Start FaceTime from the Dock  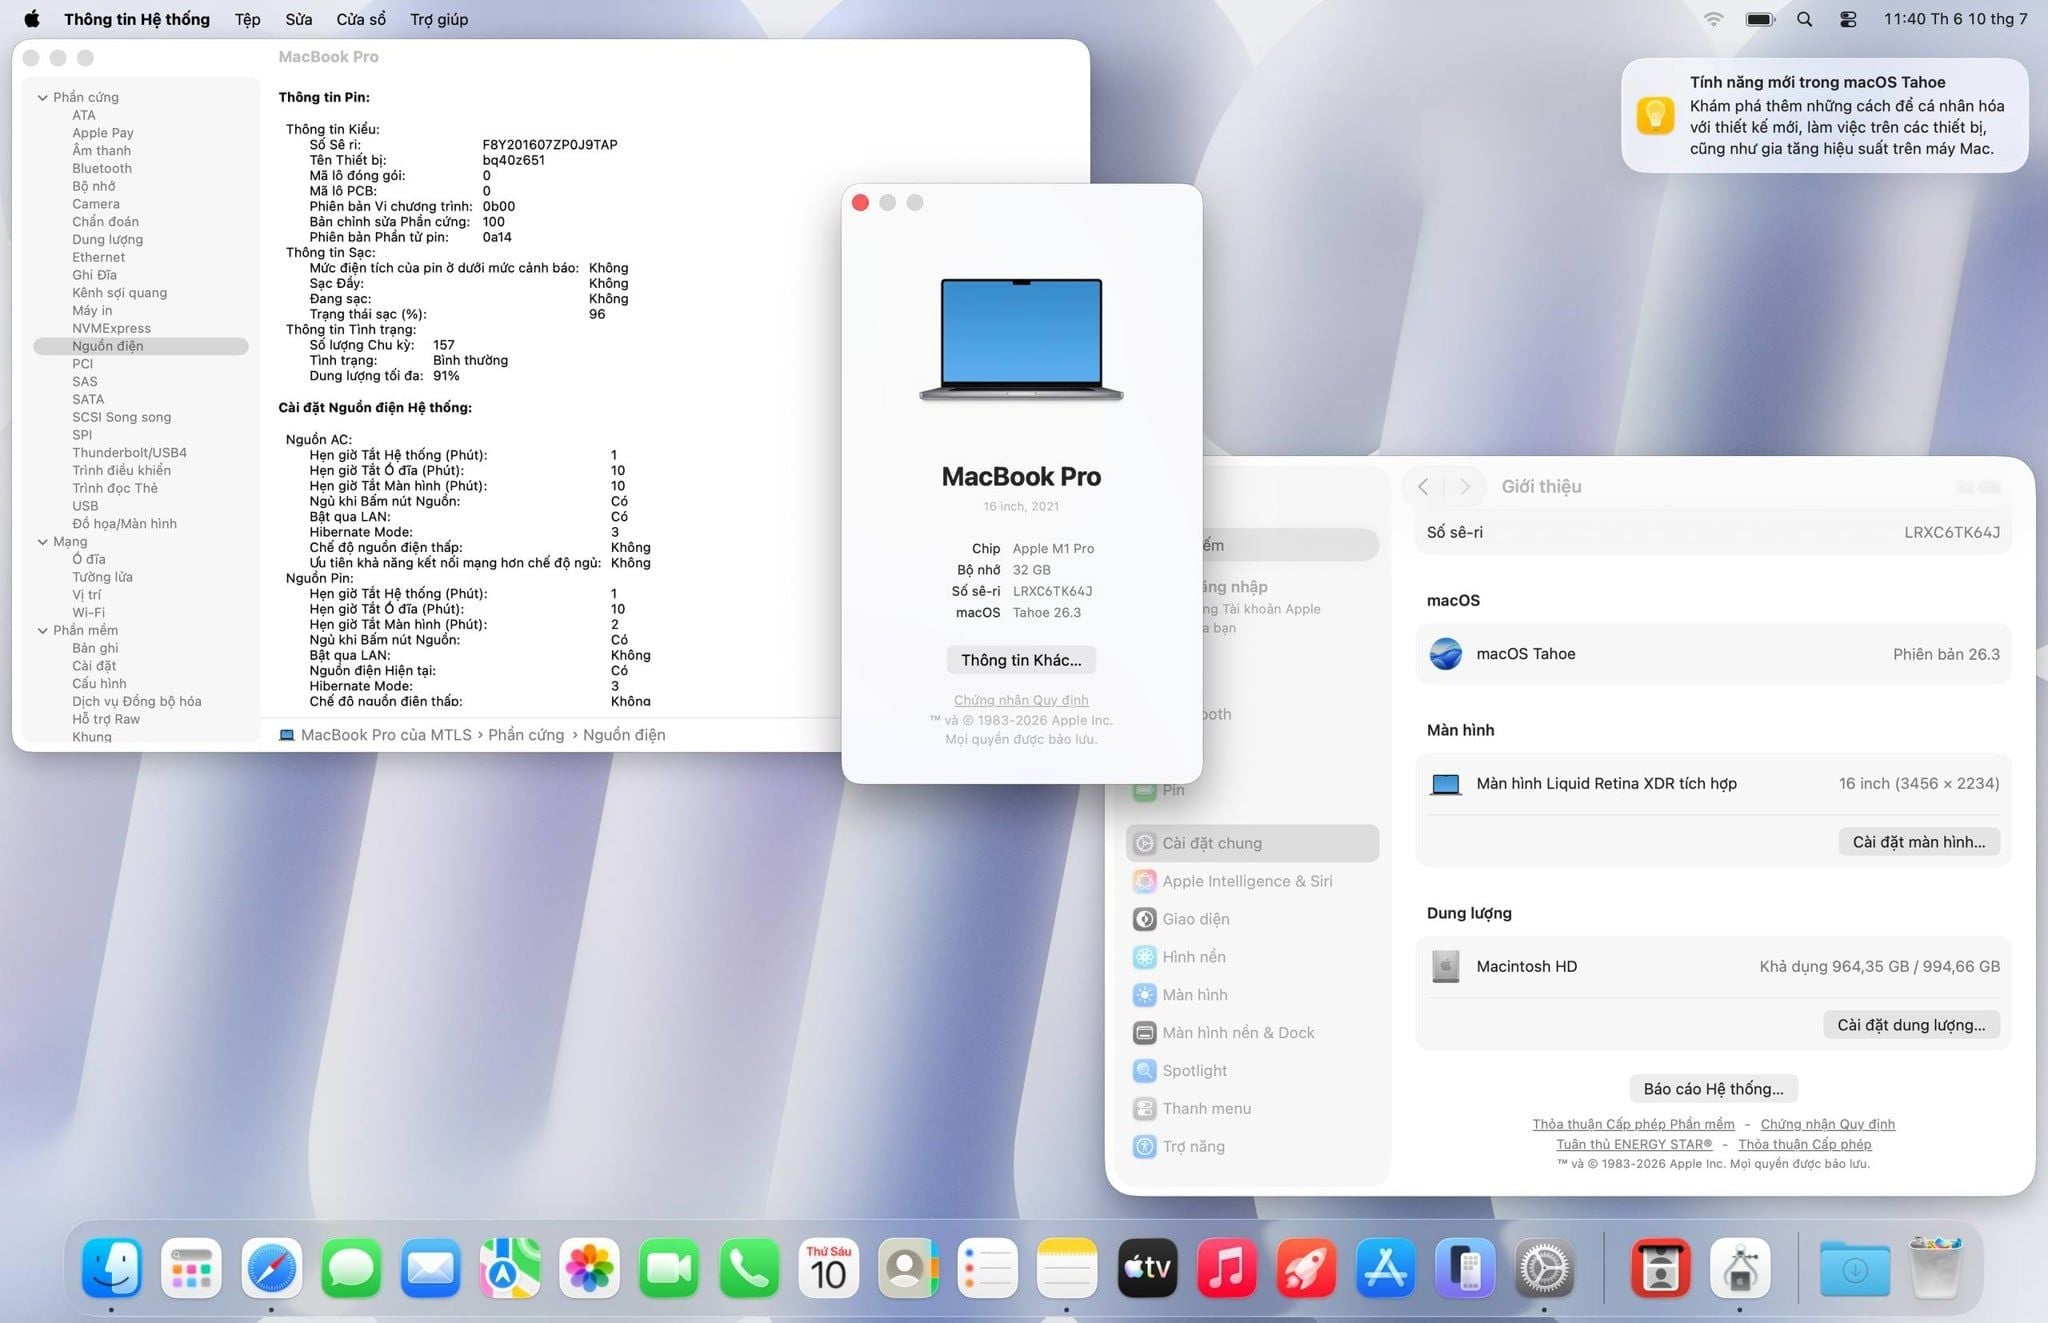point(669,1267)
